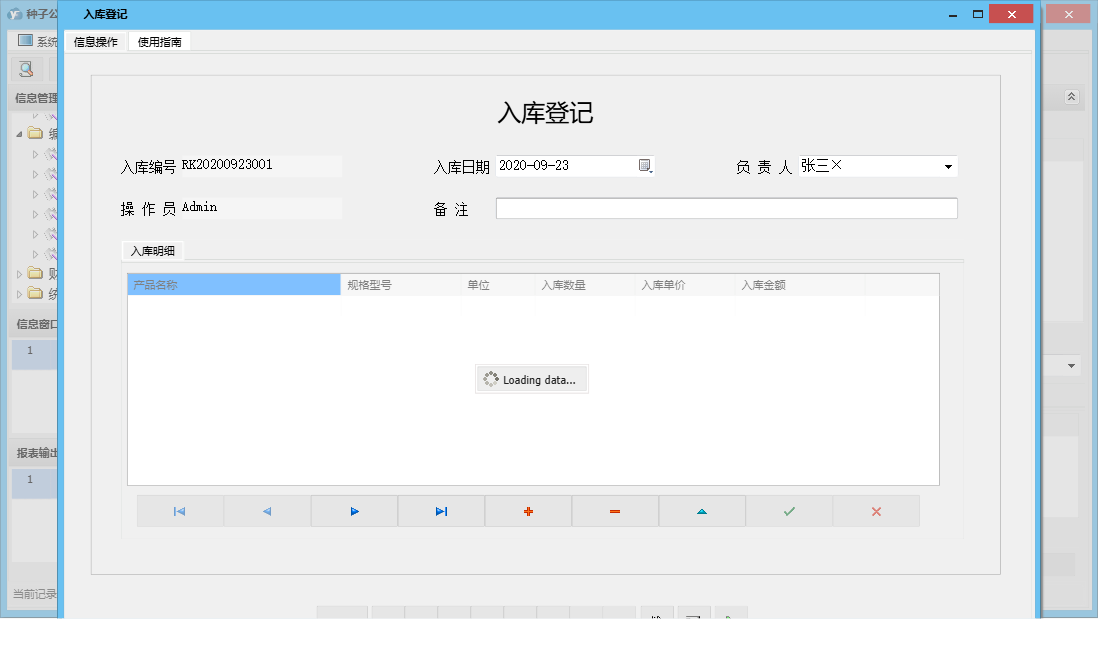Insert a new record with the plus icon
The image size is (1098, 655).
[528, 511]
